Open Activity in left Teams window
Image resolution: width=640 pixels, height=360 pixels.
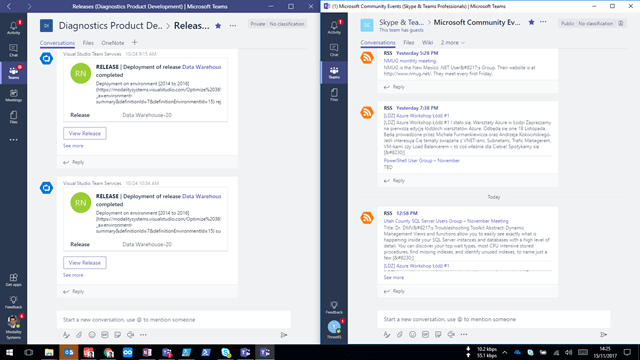pos(13,28)
